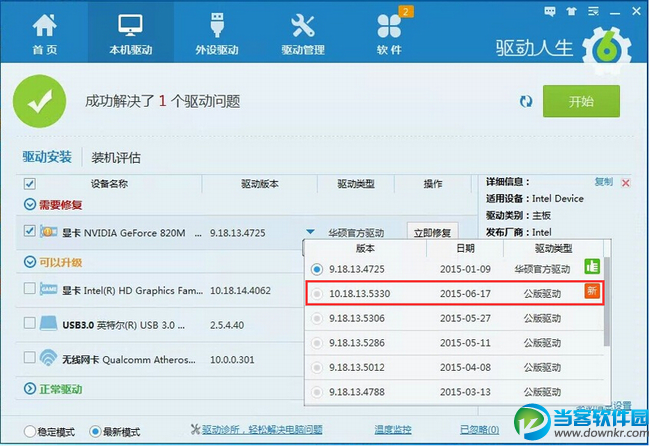Click the 驱动人生 6 gear logo

(606, 51)
